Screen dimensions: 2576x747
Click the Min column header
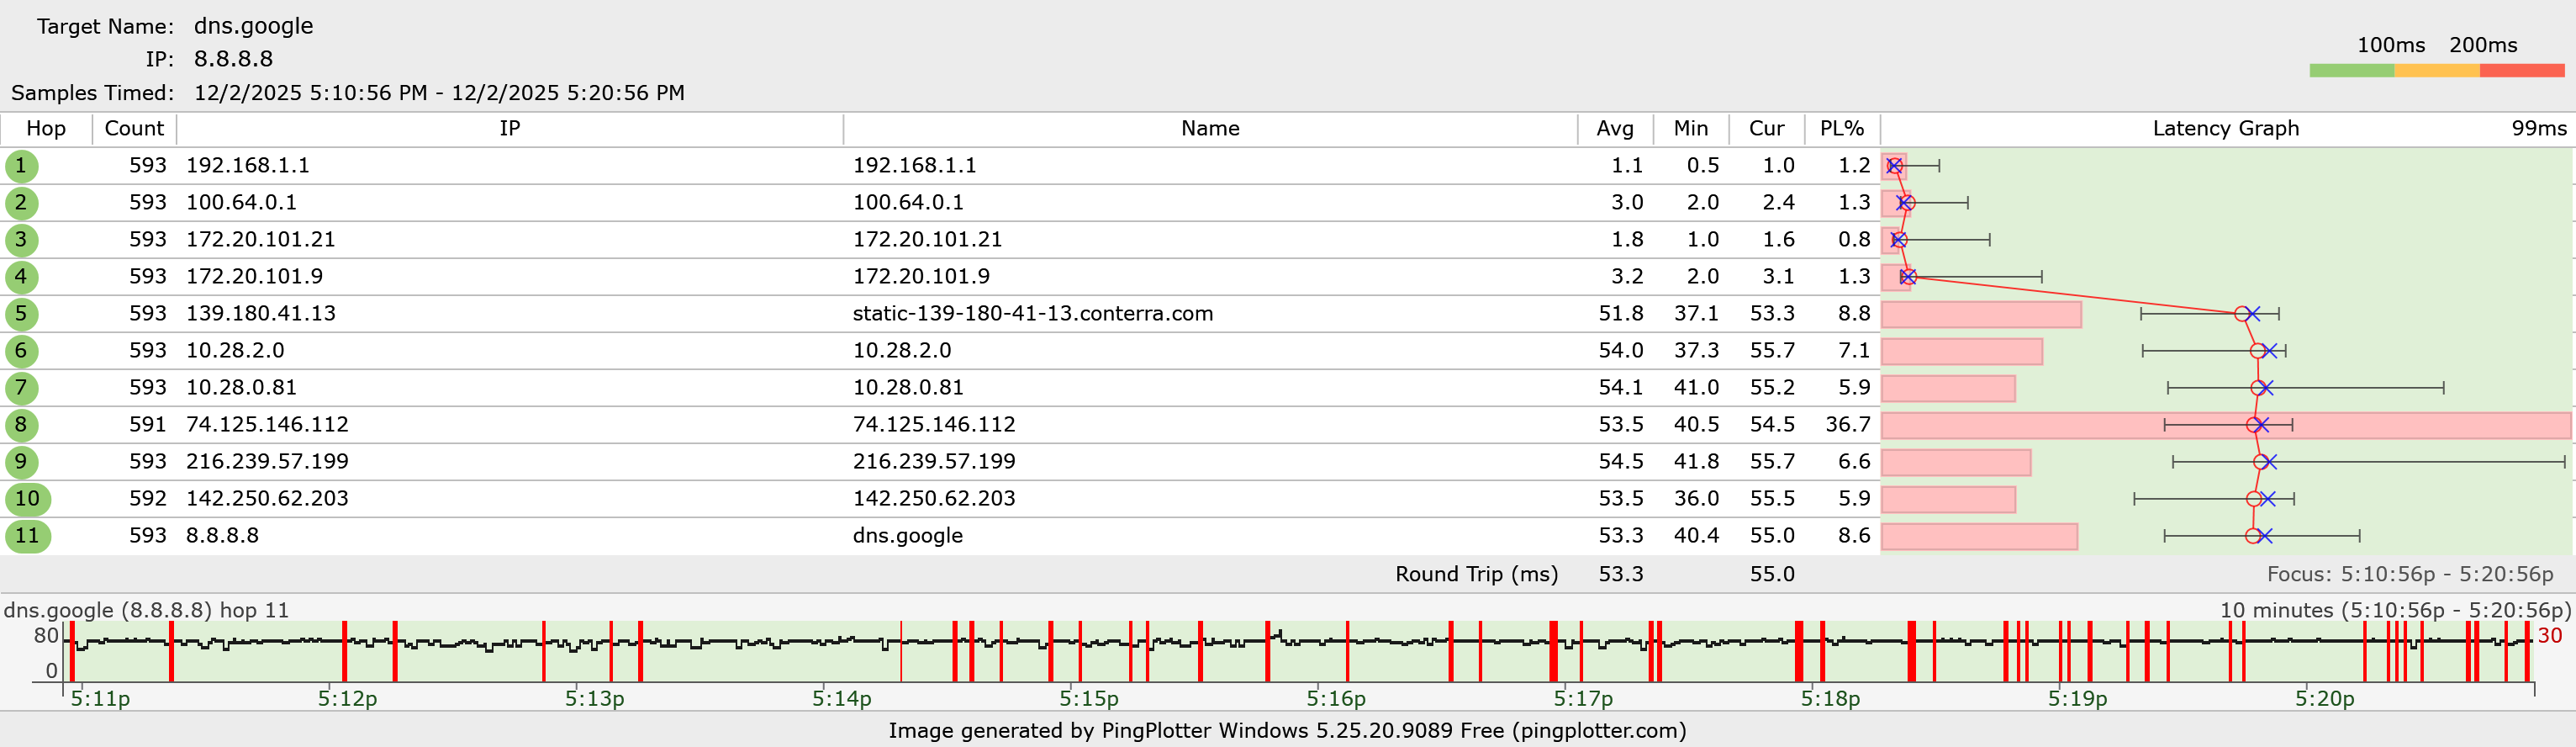[1690, 129]
